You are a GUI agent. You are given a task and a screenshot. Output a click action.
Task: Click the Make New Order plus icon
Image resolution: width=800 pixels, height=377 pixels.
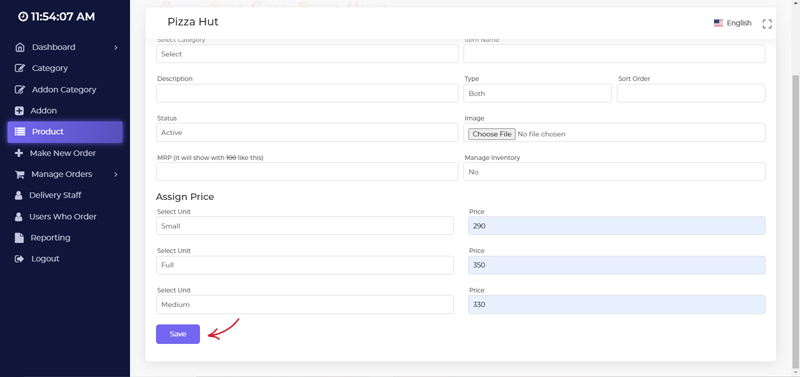click(19, 153)
